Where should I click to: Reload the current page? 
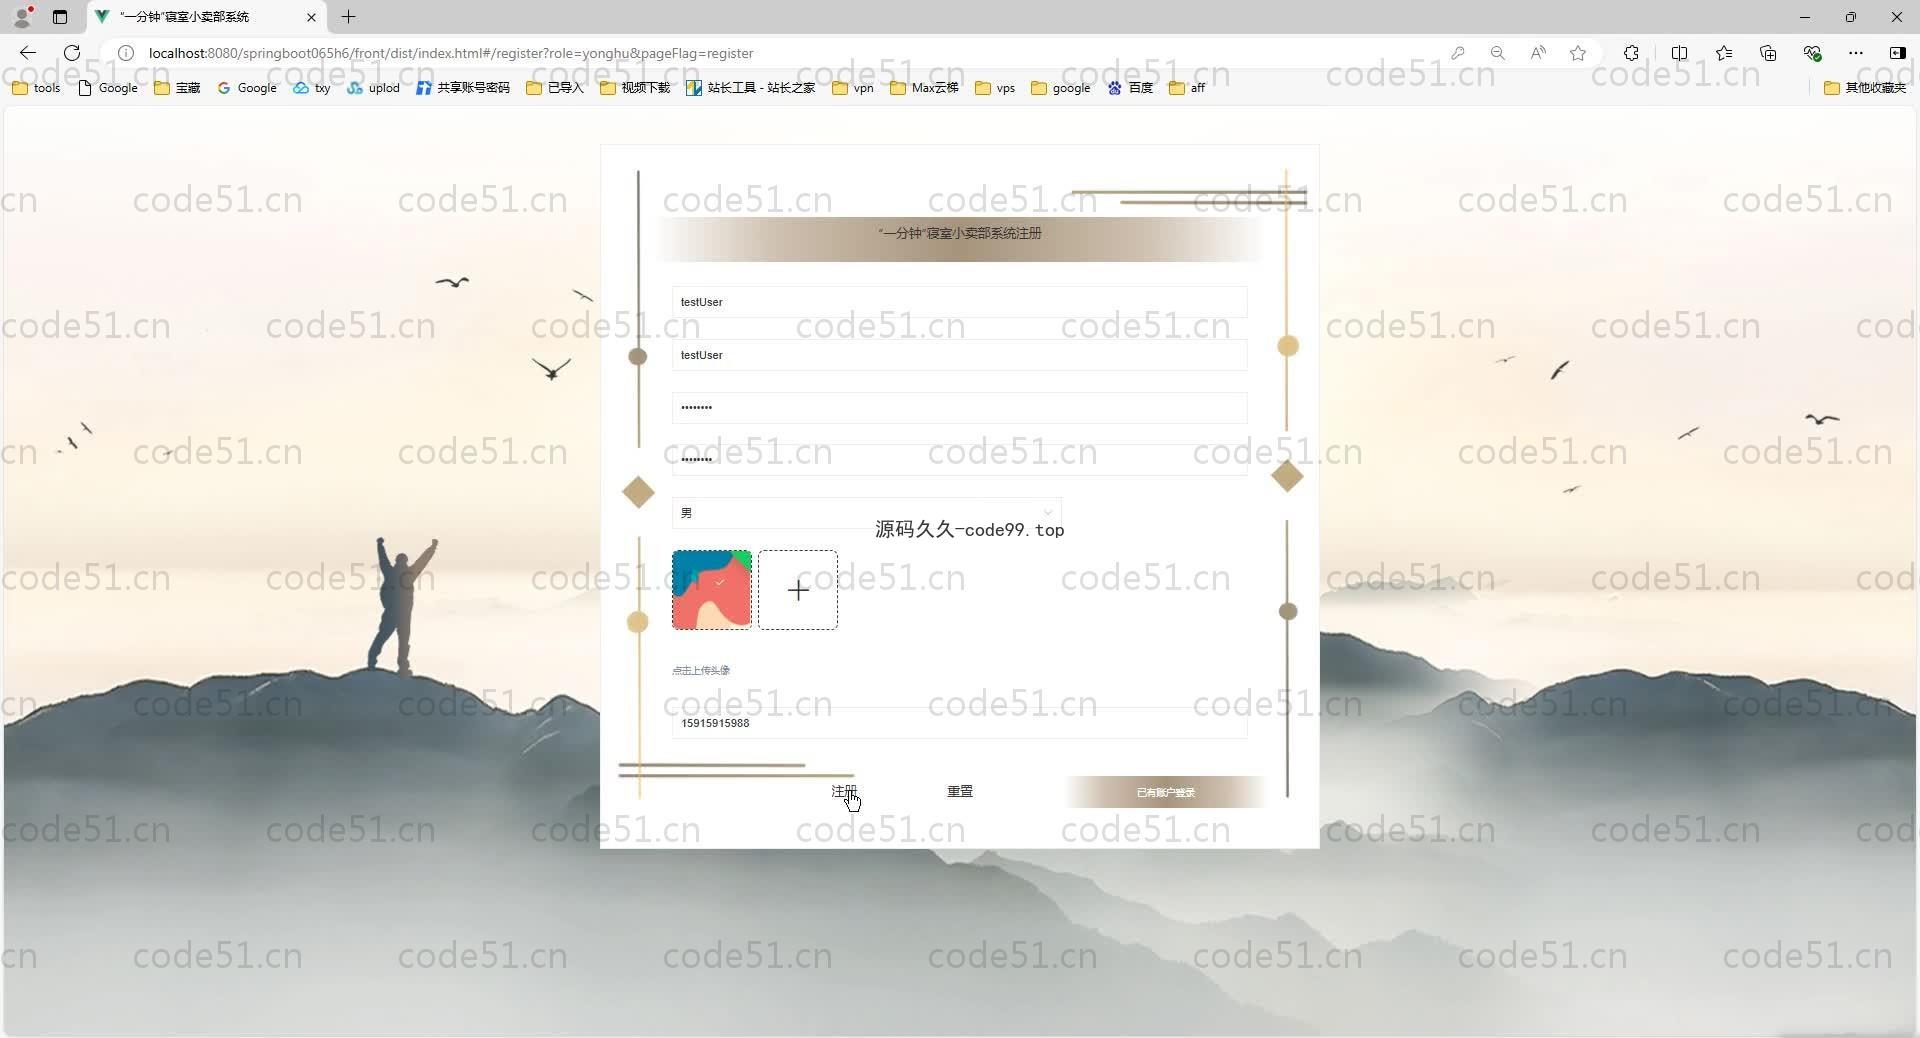point(72,53)
